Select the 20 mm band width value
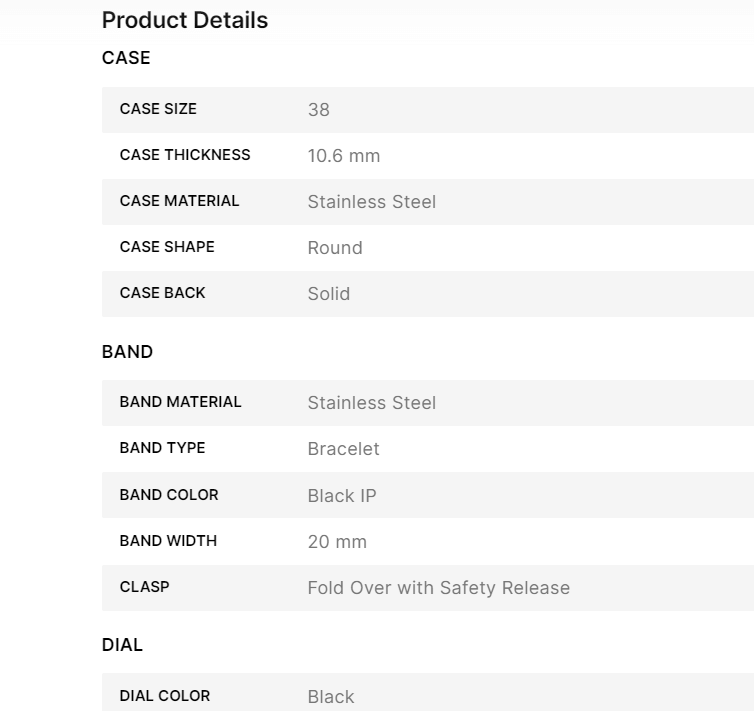The image size is (754, 711). (337, 542)
